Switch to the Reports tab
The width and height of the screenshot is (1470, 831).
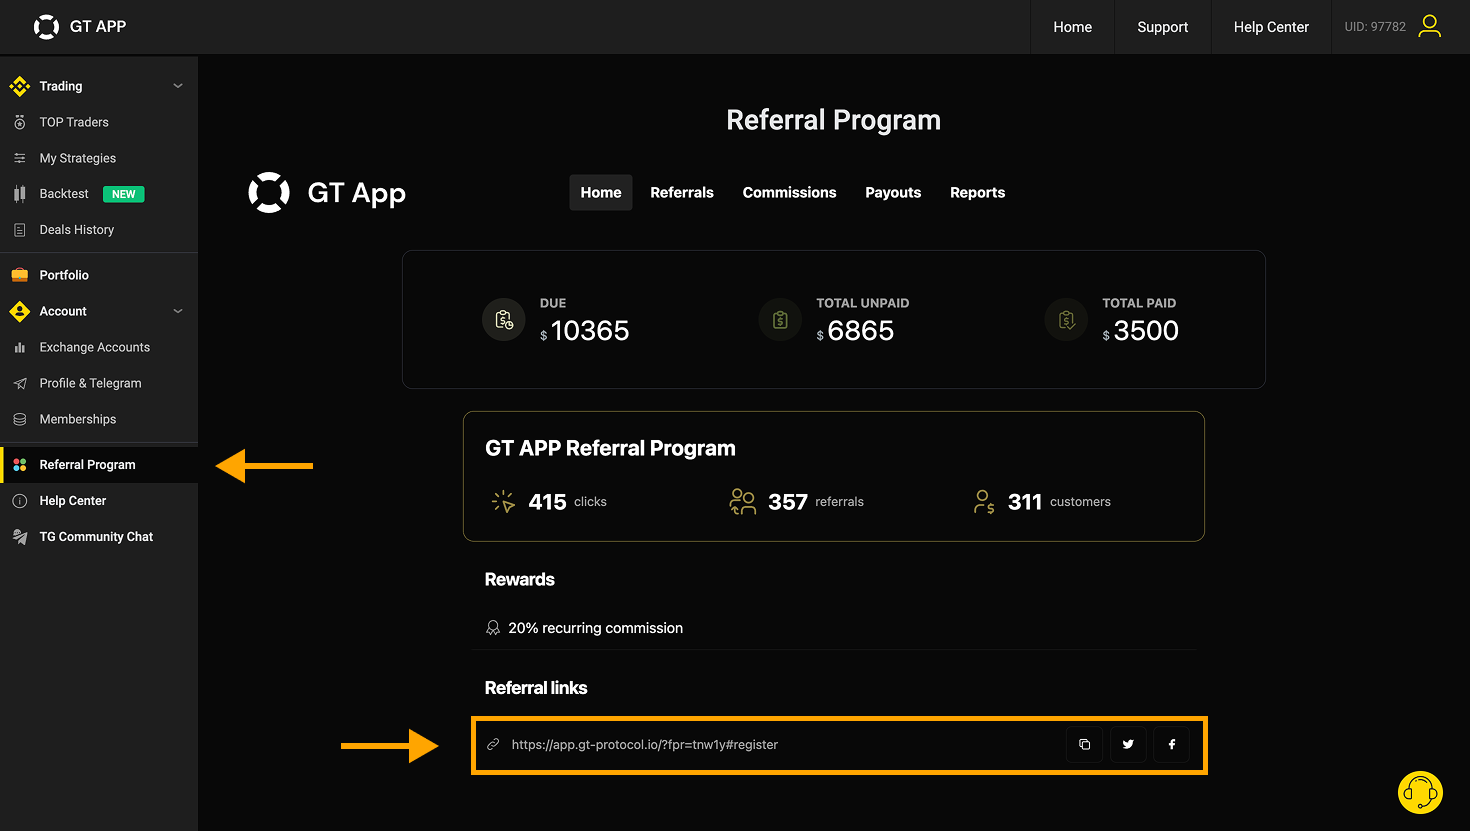tap(977, 192)
